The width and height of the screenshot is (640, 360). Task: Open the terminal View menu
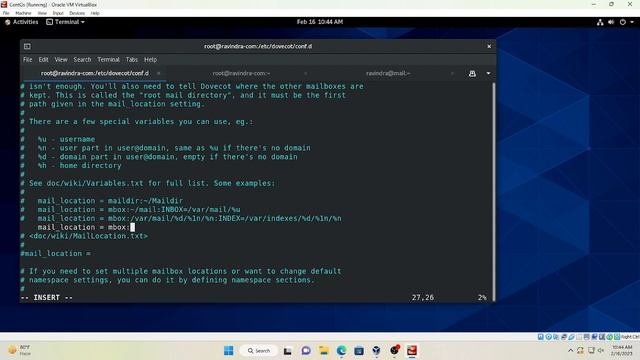click(x=61, y=60)
